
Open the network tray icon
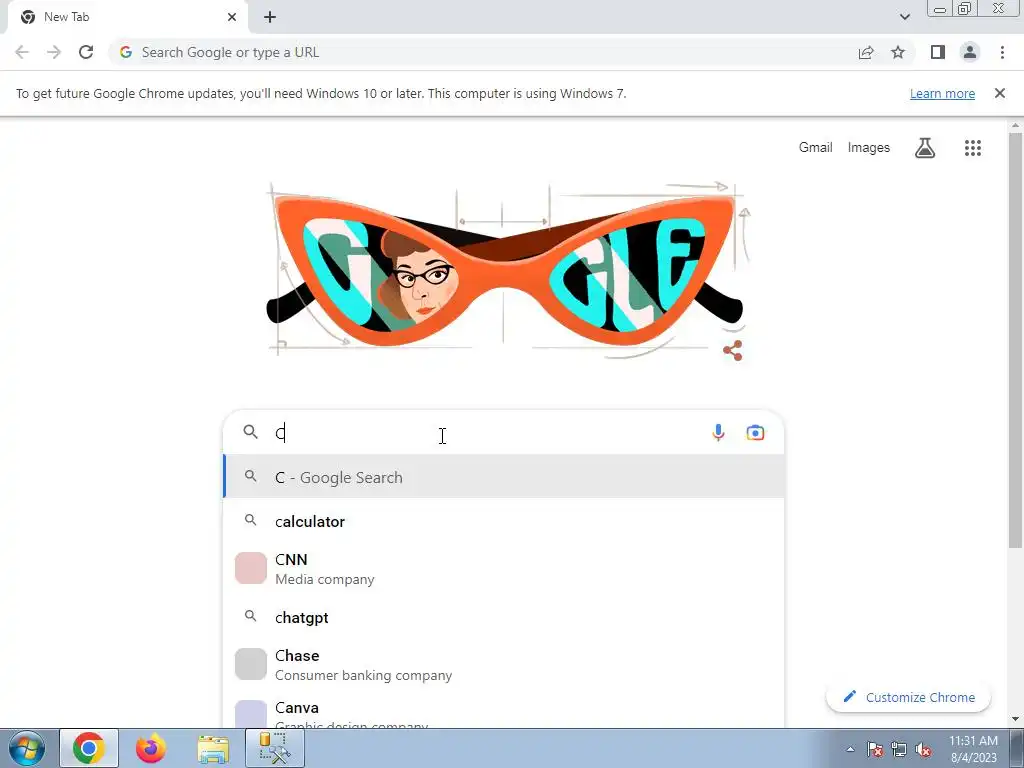[x=899, y=749]
